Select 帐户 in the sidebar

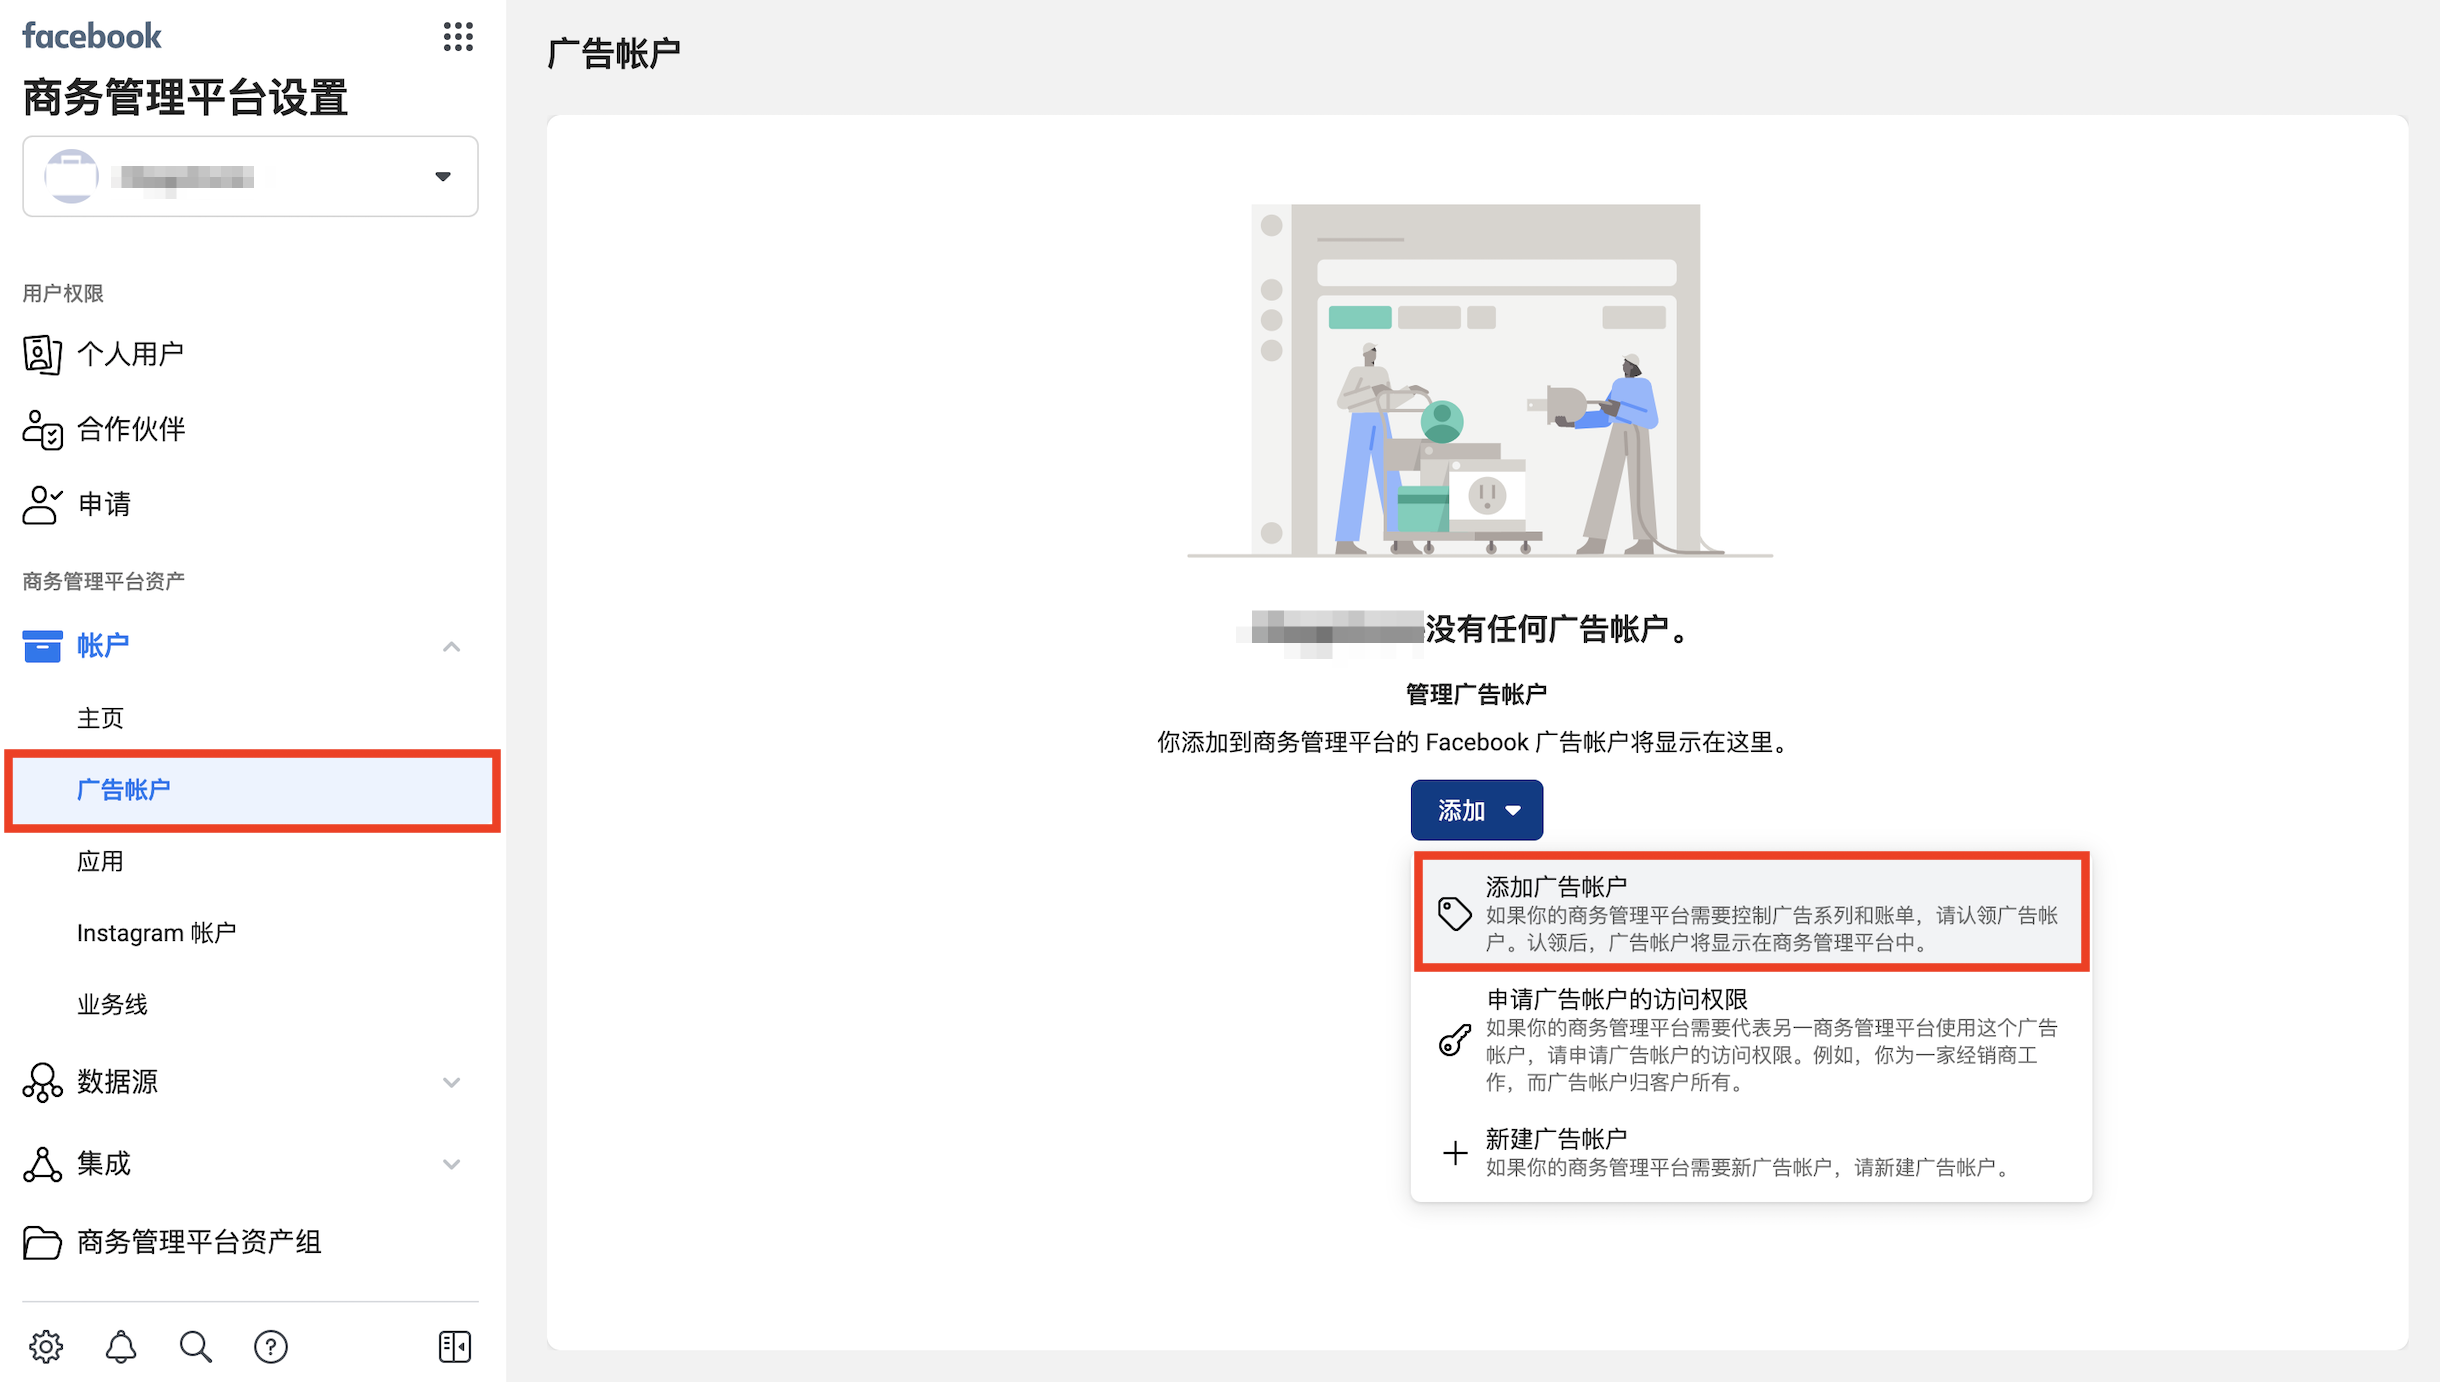tap(103, 646)
